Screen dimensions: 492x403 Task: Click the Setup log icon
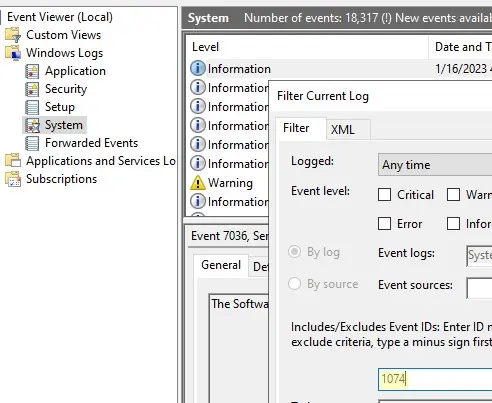tap(32, 107)
